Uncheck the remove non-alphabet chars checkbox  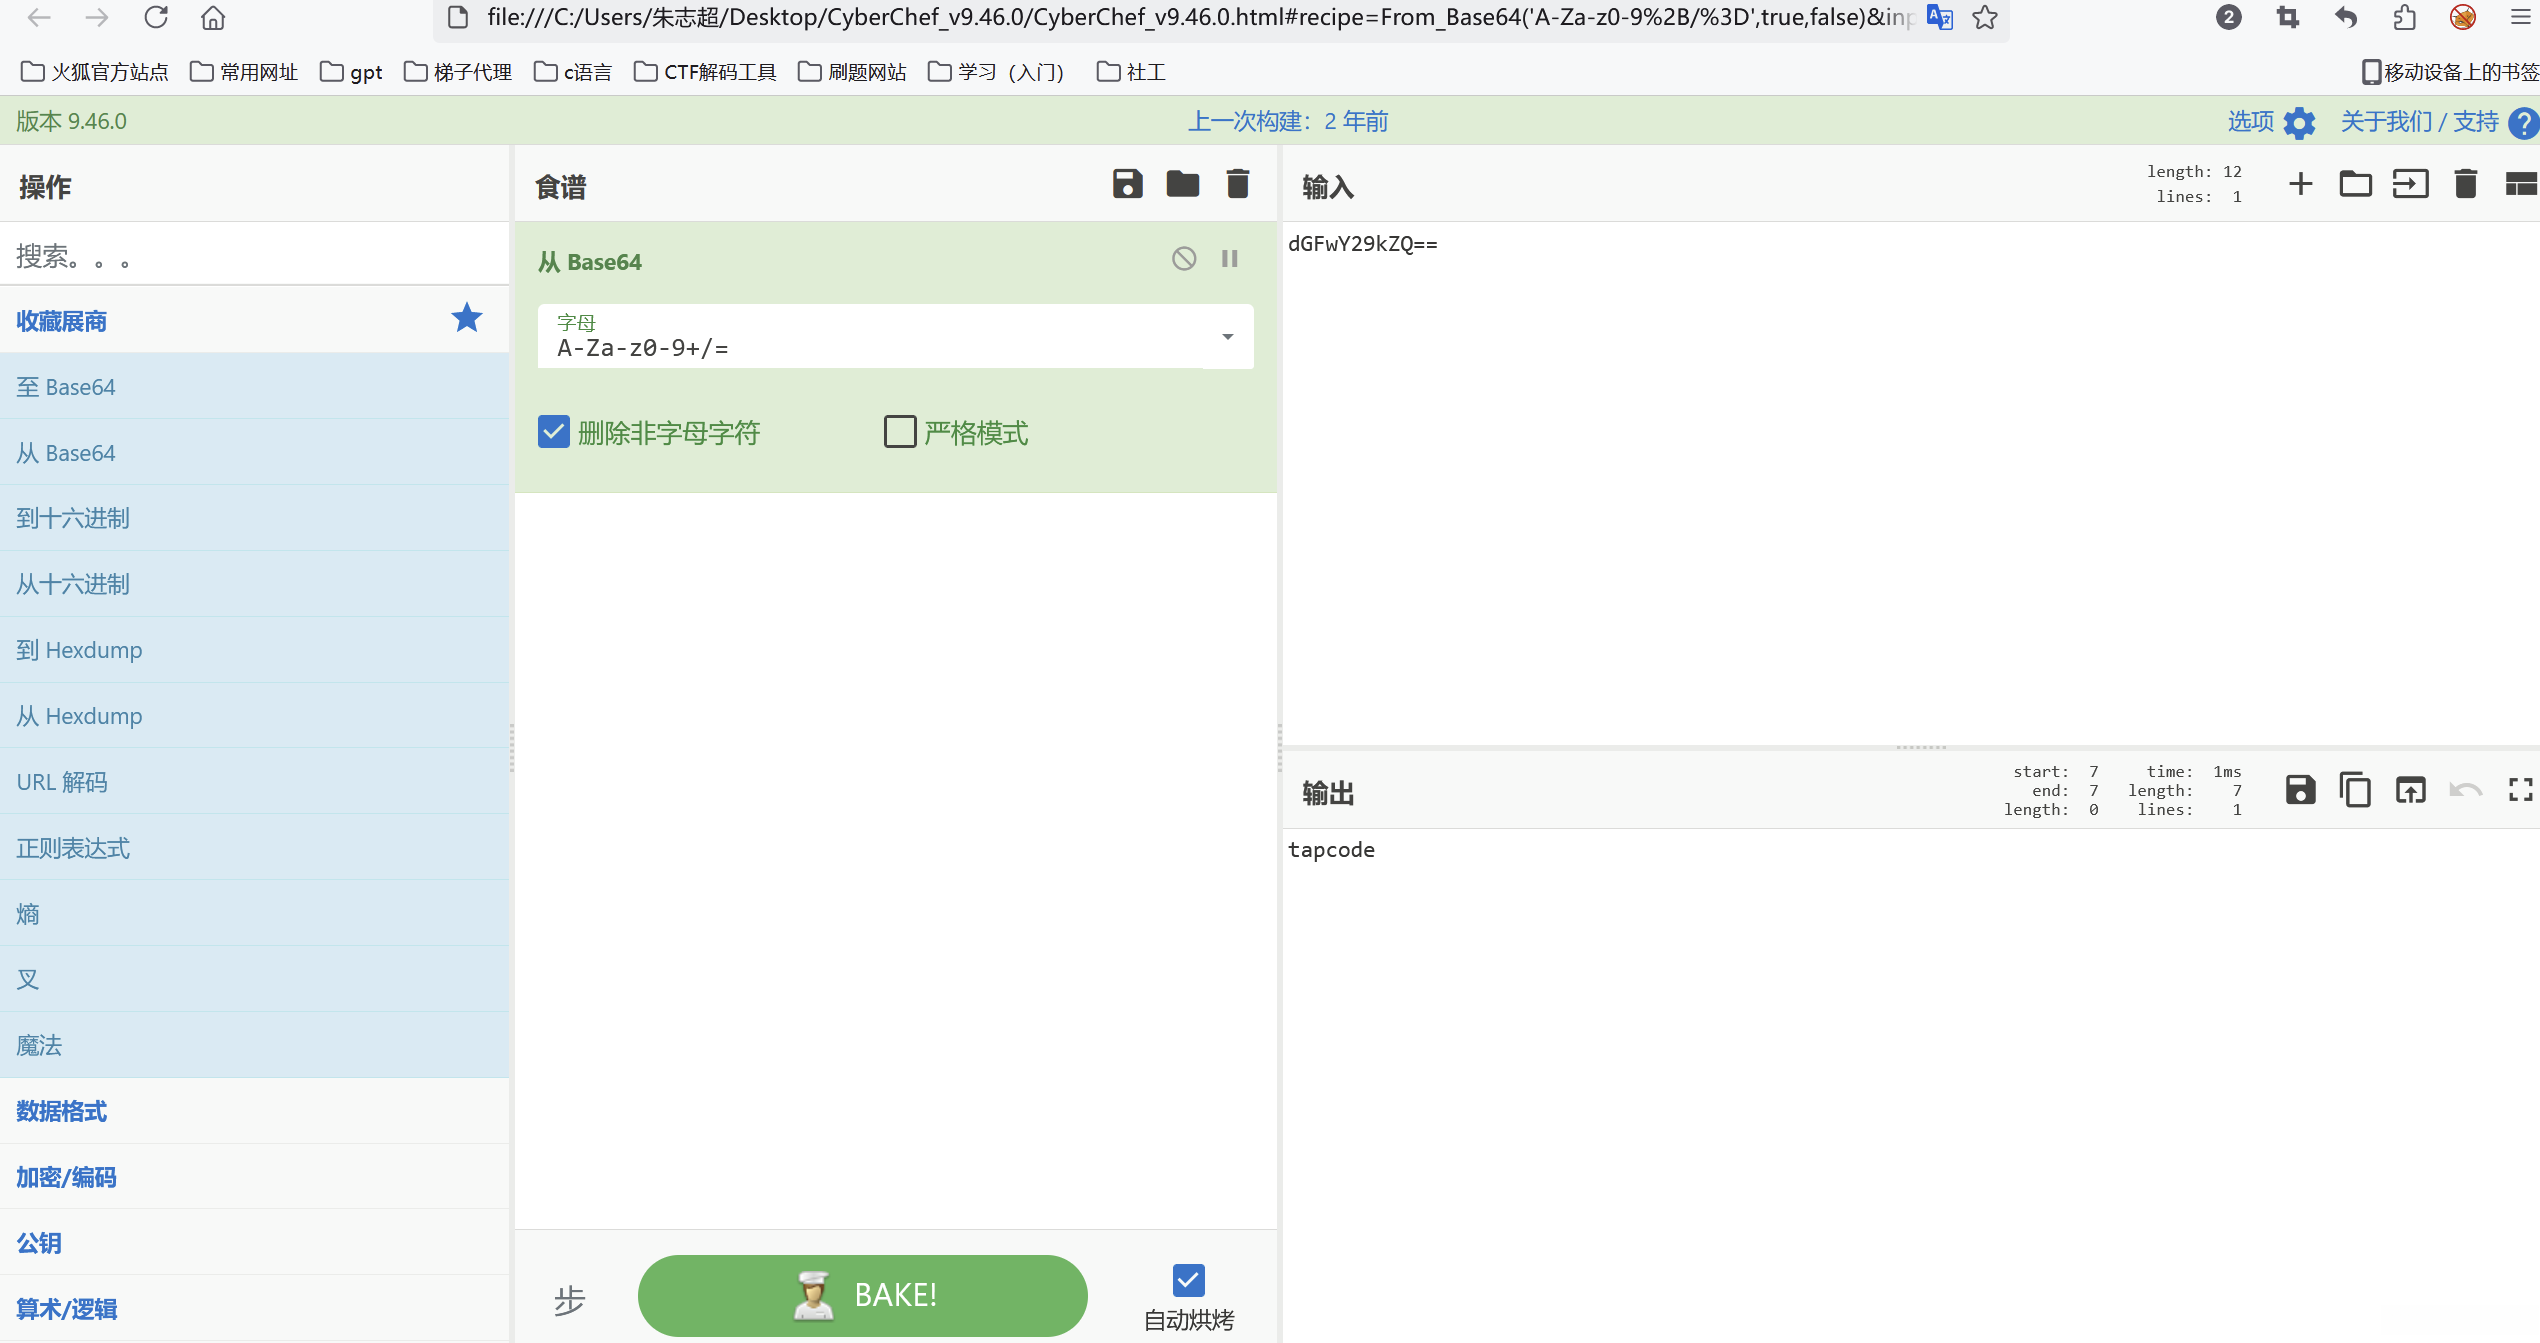point(553,432)
